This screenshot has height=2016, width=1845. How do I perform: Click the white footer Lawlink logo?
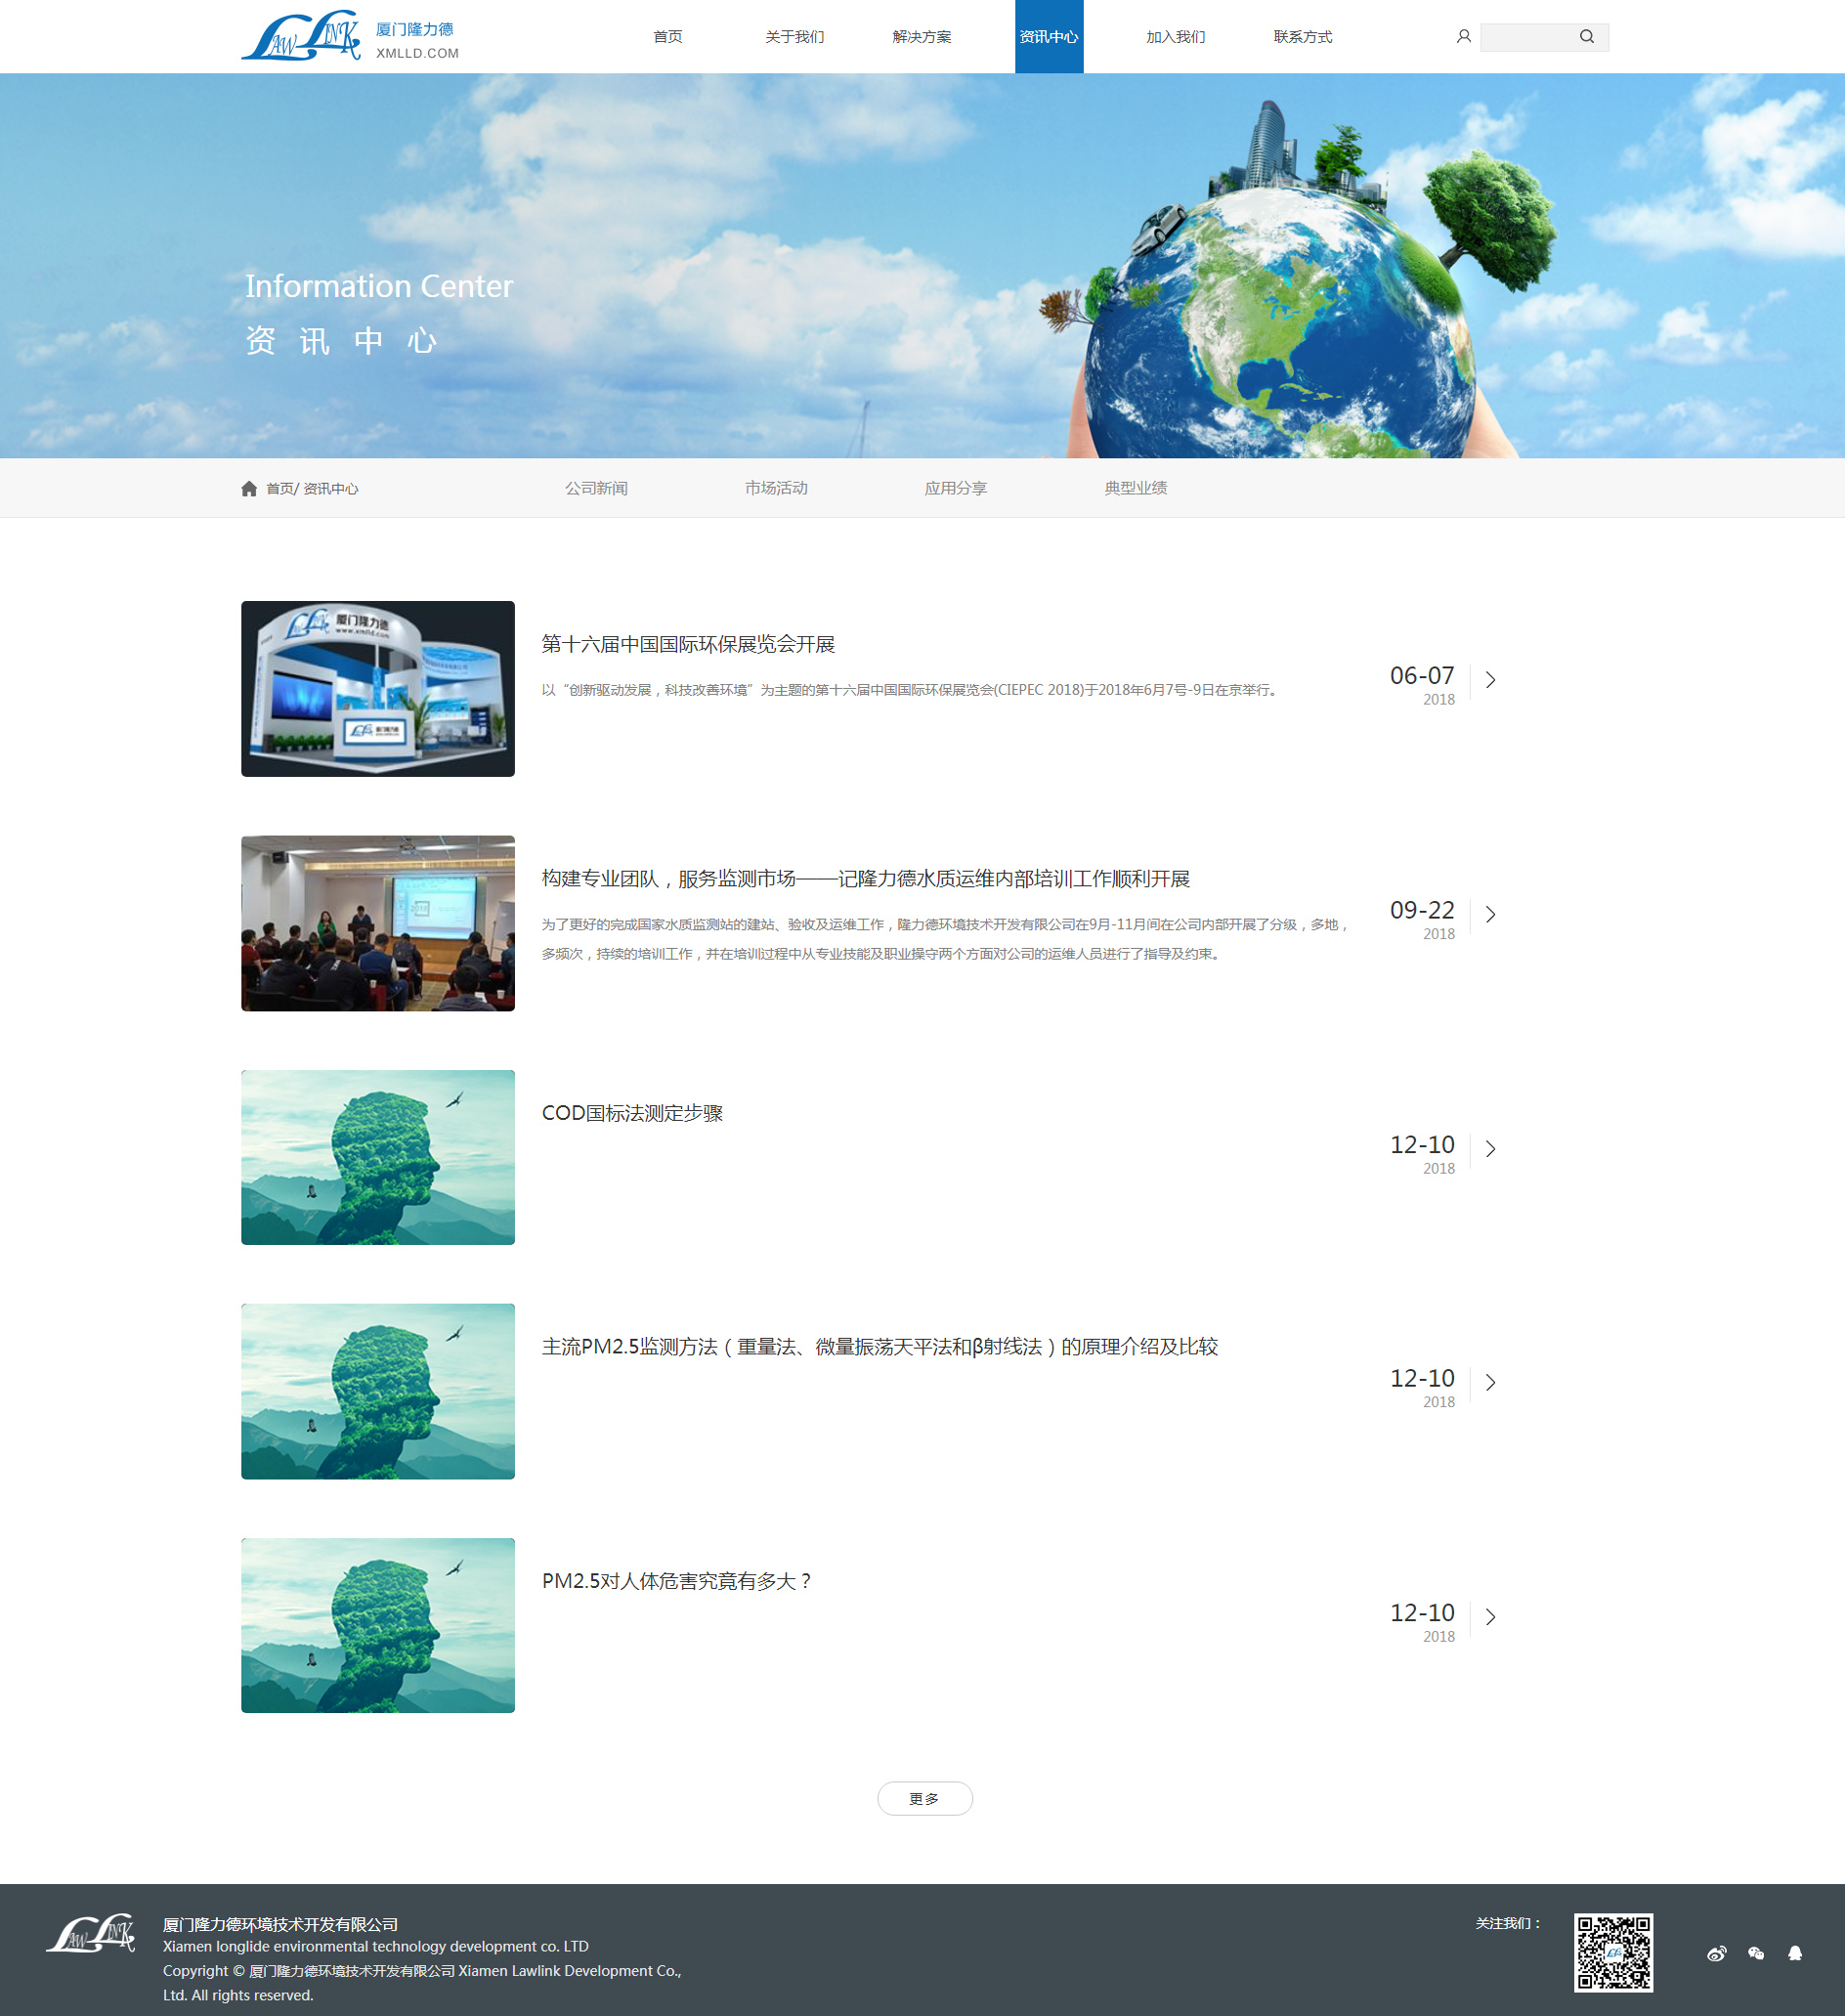pos(91,1934)
